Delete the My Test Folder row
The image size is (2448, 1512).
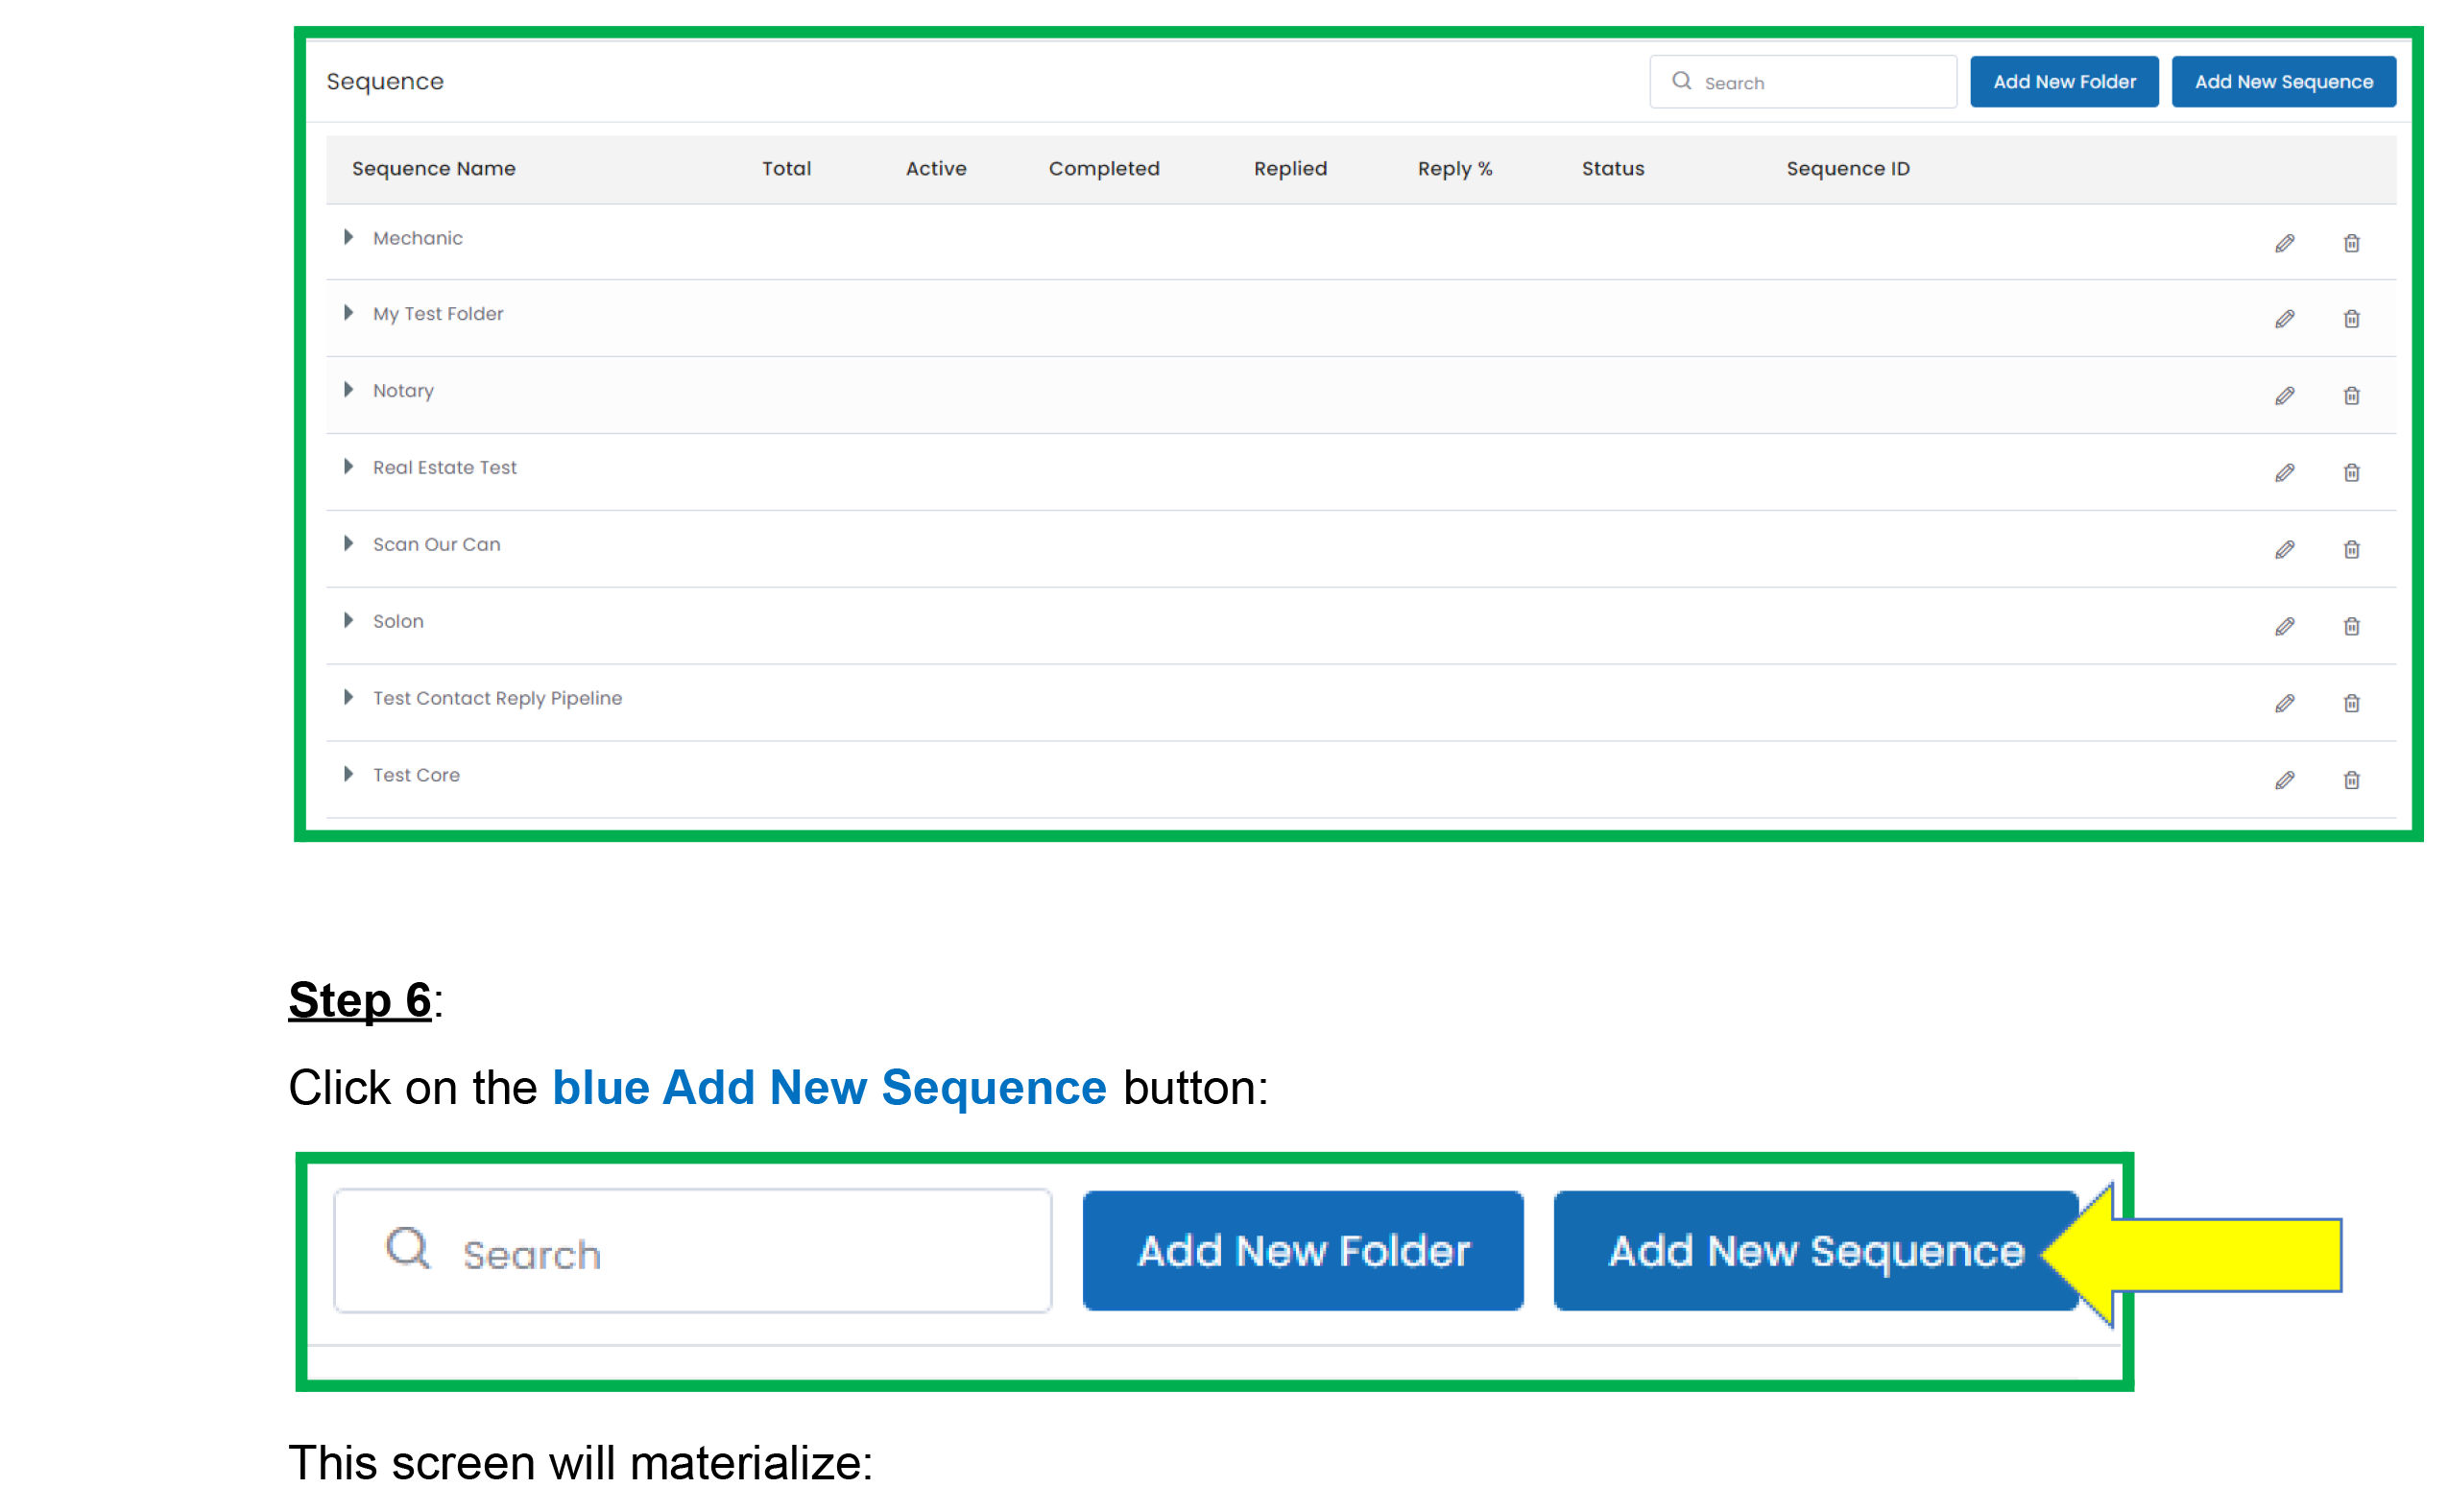(2351, 319)
